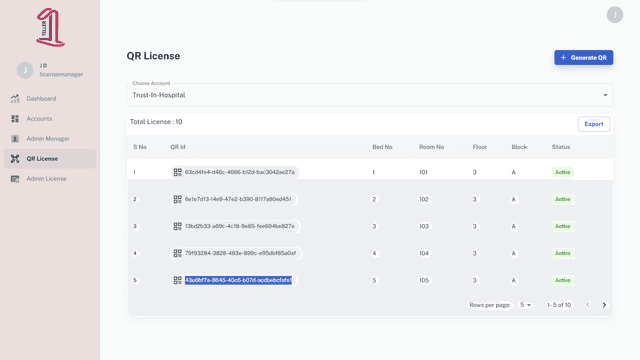This screenshot has width=640, height=360.
Task: Click room number 102 cell
Action: [x=424, y=199]
